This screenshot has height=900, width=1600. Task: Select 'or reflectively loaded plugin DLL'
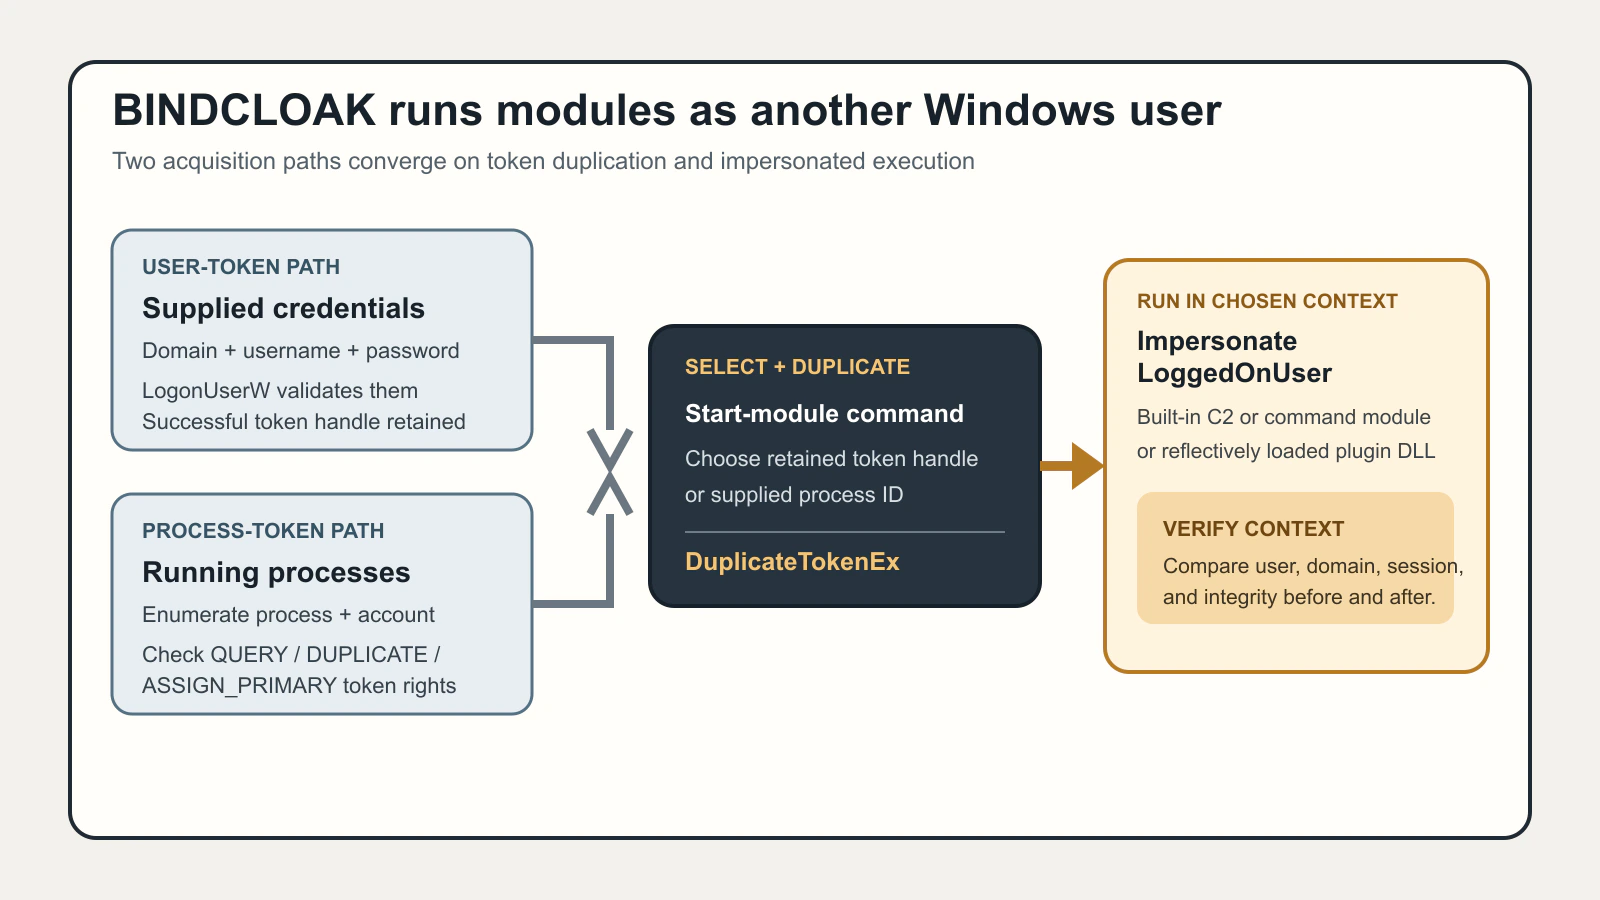point(1285,451)
